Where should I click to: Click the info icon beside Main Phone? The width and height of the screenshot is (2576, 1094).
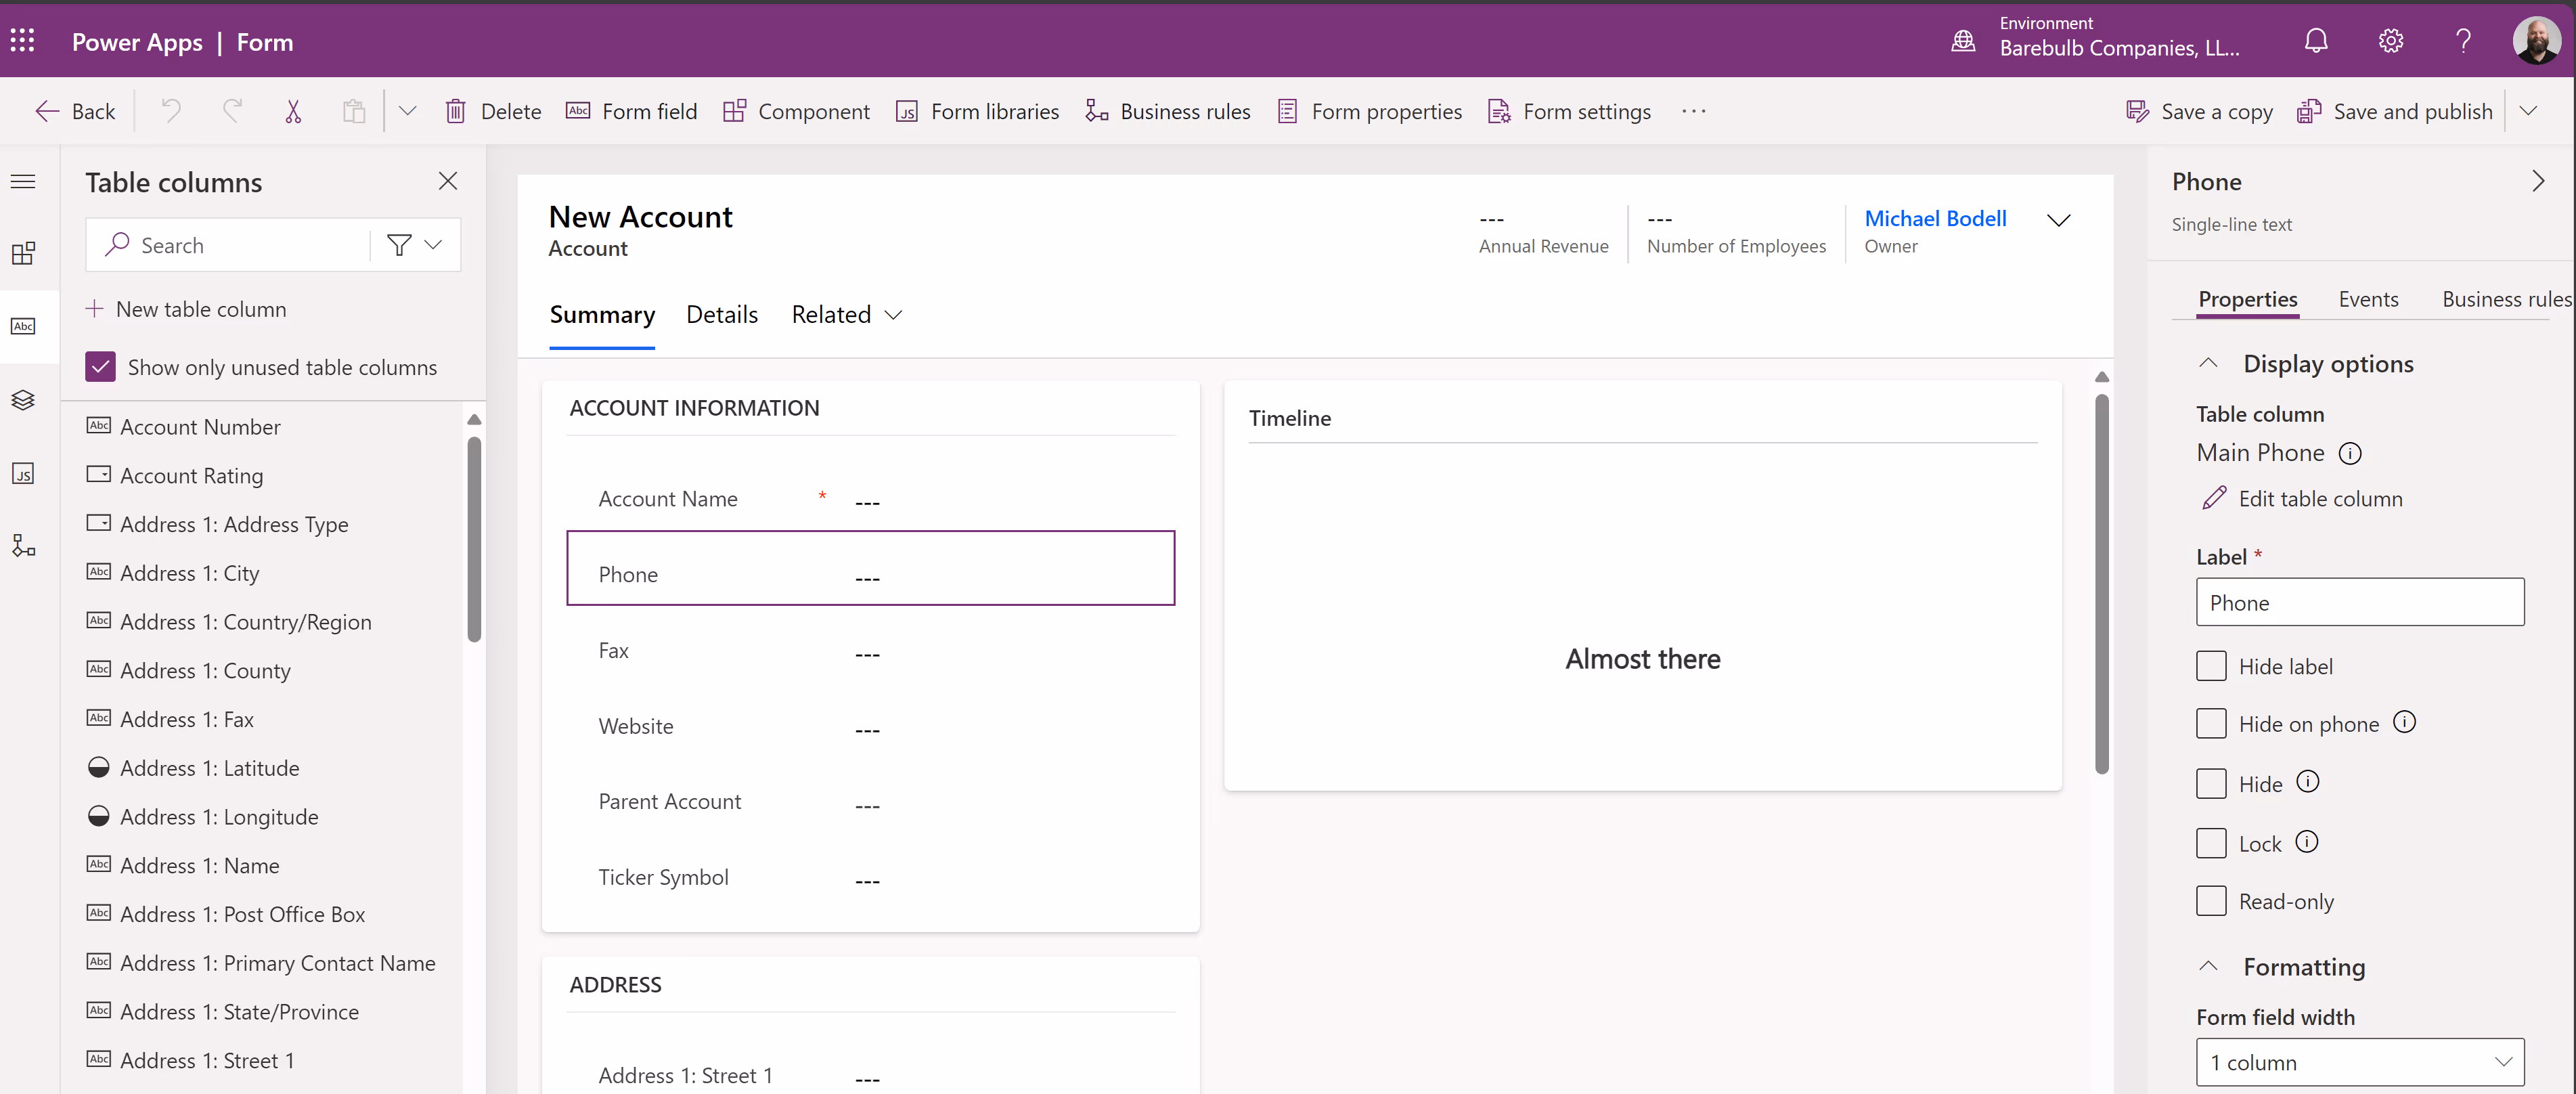(x=2349, y=454)
